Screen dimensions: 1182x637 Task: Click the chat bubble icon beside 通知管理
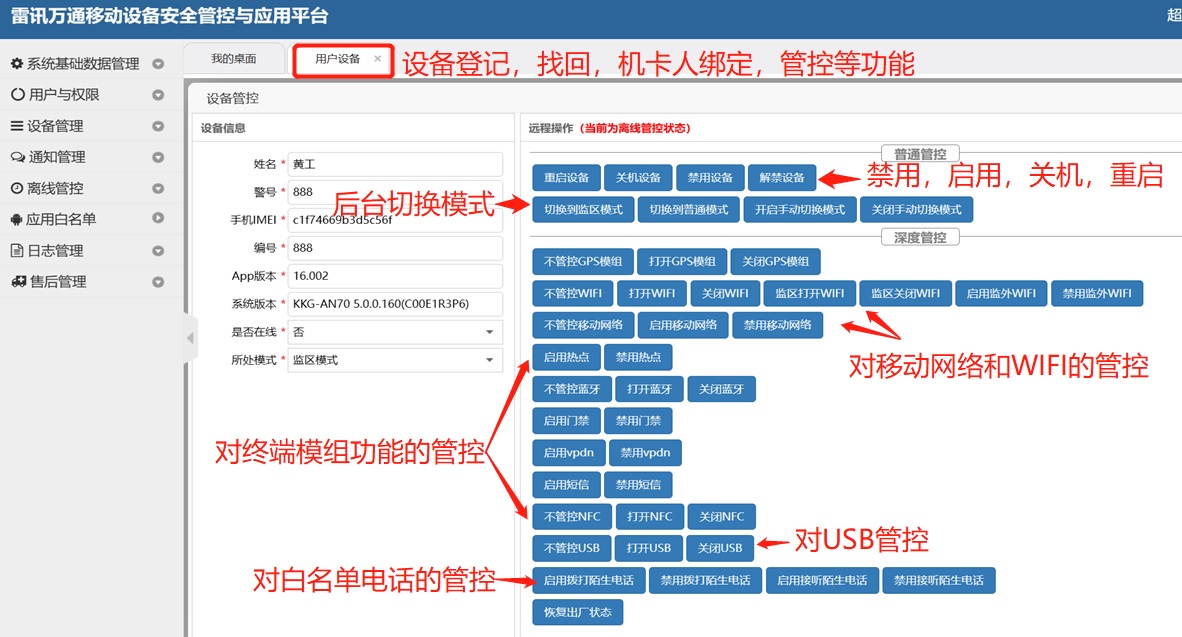click(x=17, y=157)
